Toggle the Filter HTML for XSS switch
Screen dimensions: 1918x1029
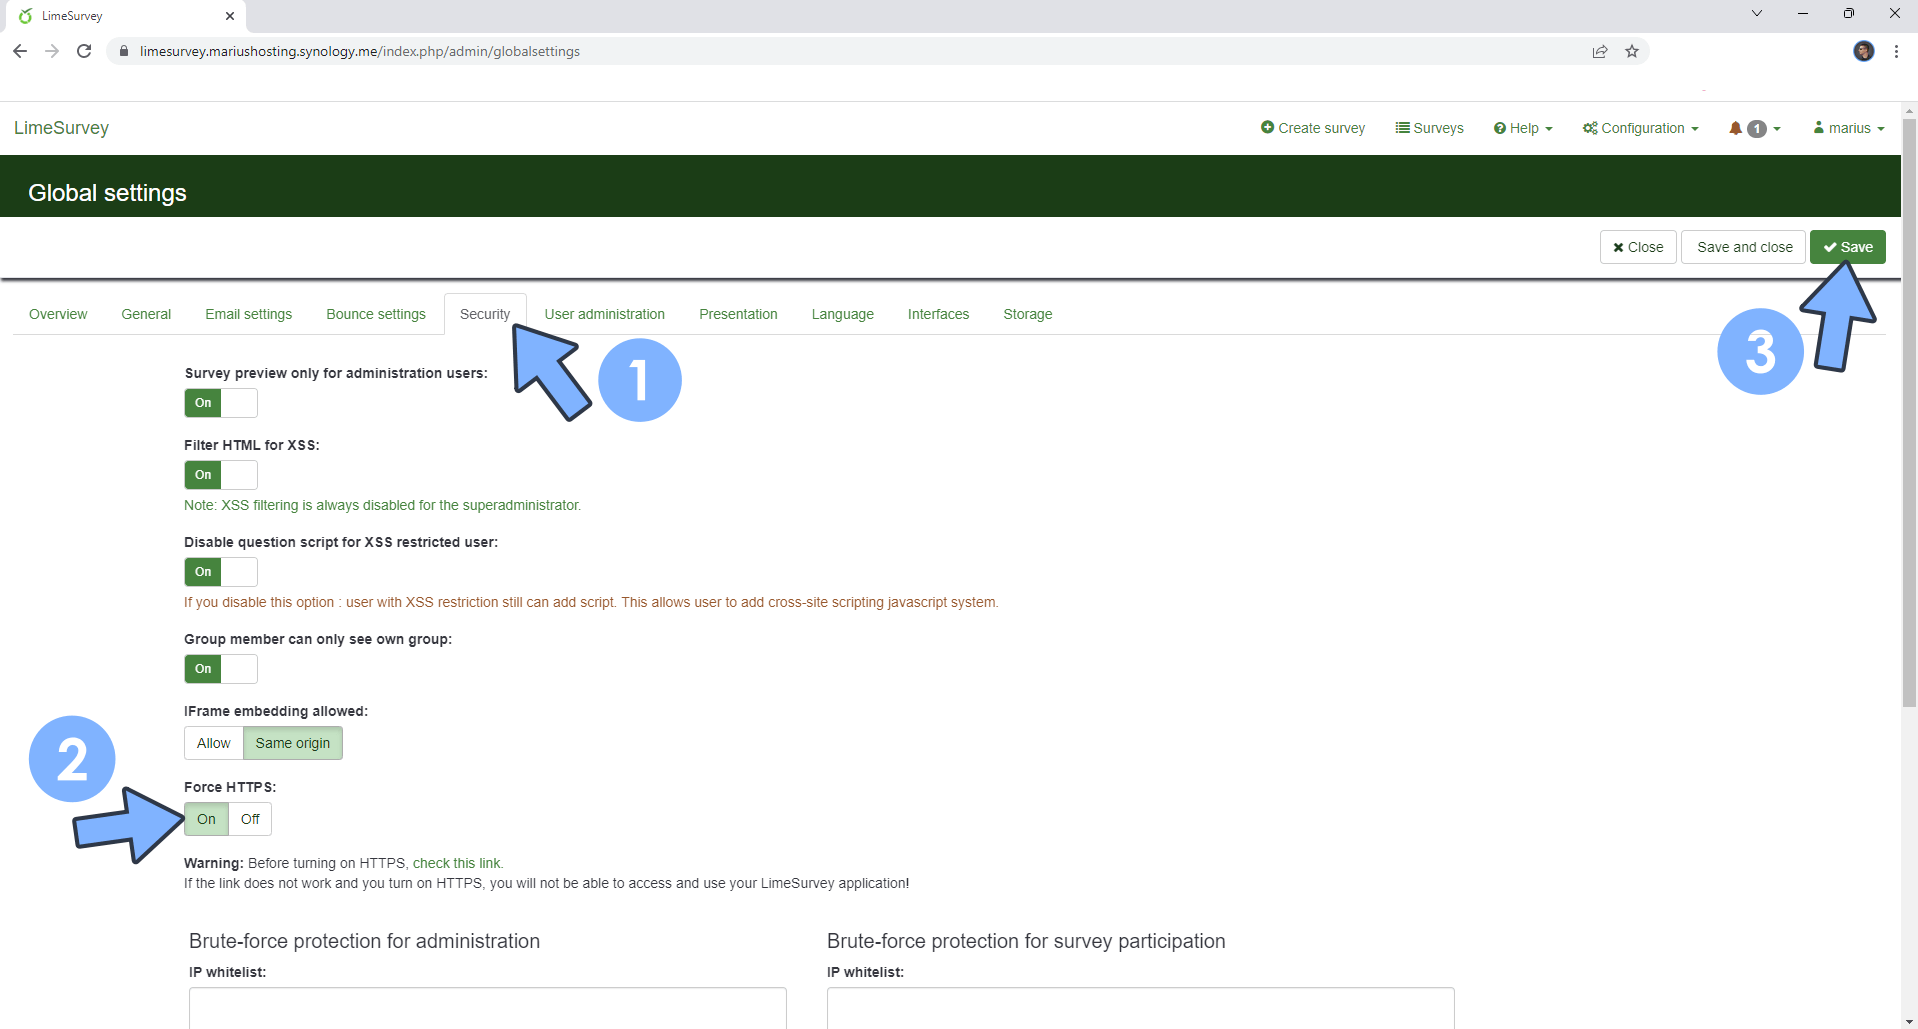221,475
